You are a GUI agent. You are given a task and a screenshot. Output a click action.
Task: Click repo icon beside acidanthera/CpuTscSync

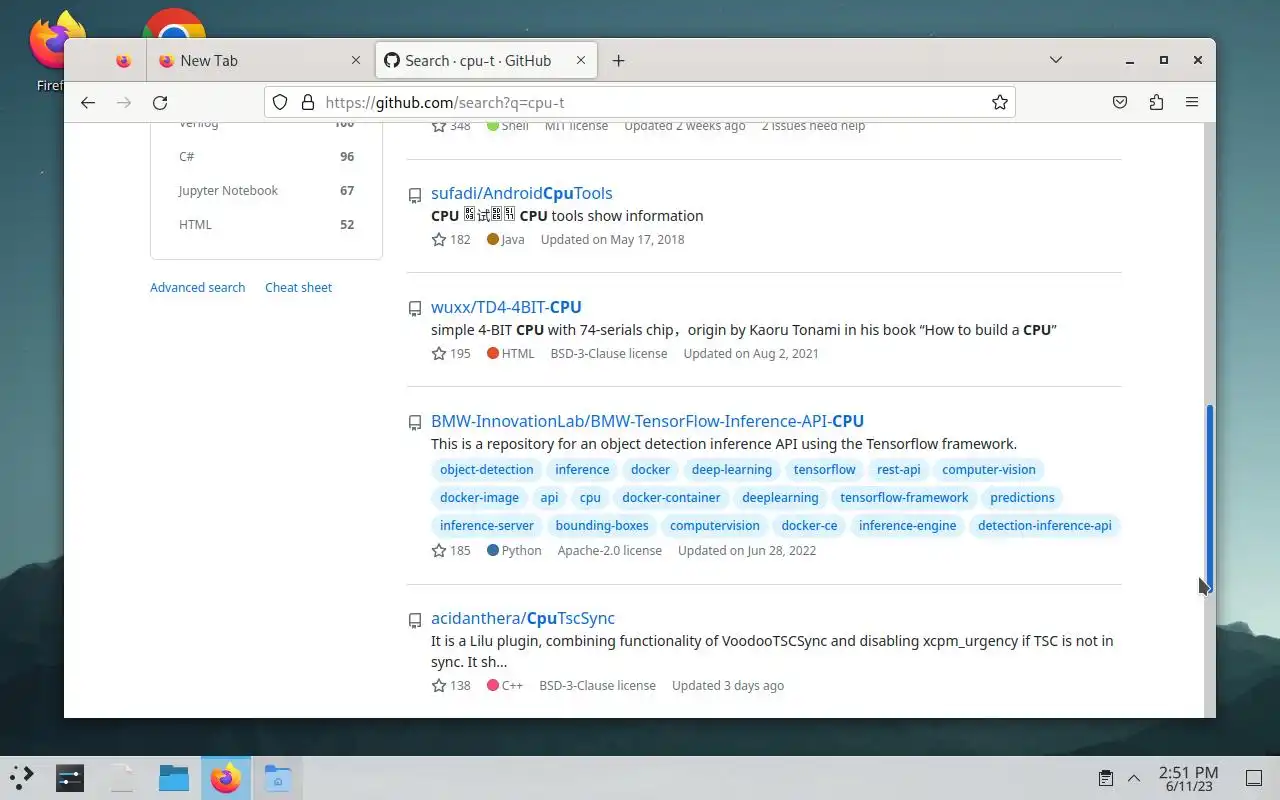tap(415, 621)
